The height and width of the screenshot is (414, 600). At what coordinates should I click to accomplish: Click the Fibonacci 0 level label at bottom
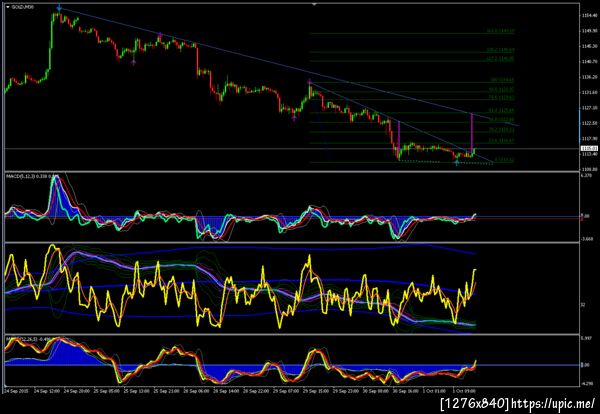click(504, 160)
